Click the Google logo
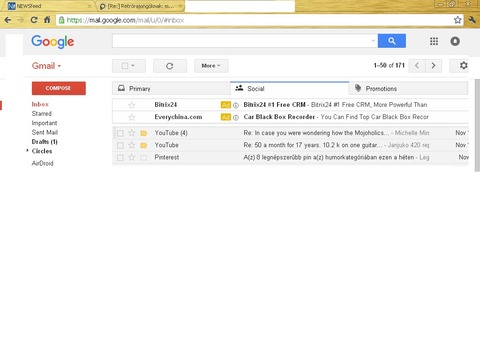This screenshot has height=360, width=480. click(53, 42)
